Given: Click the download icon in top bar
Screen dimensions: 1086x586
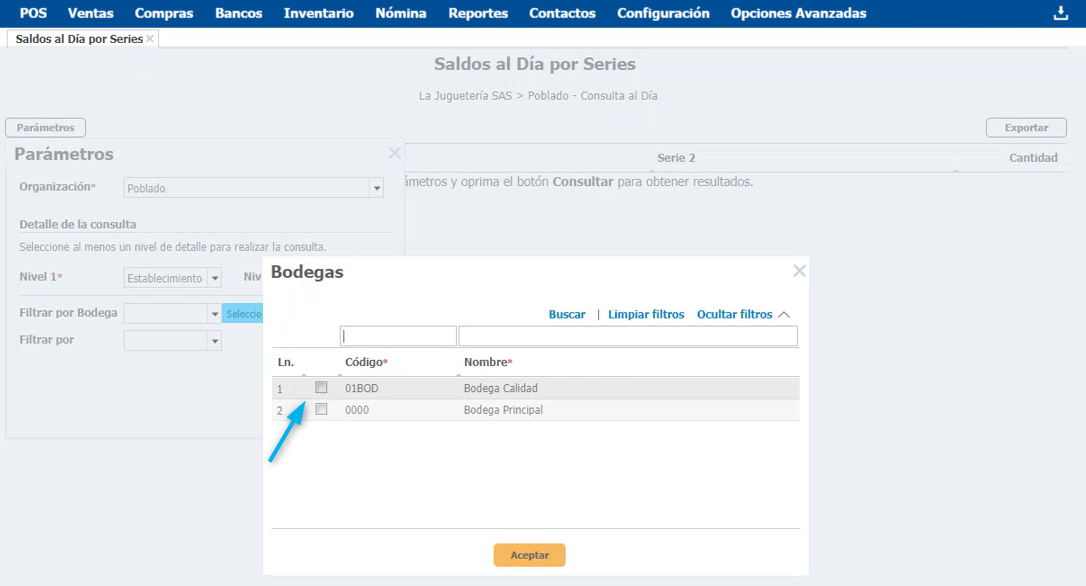Looking at the screenshot, I should click(x=1061, y=13).
